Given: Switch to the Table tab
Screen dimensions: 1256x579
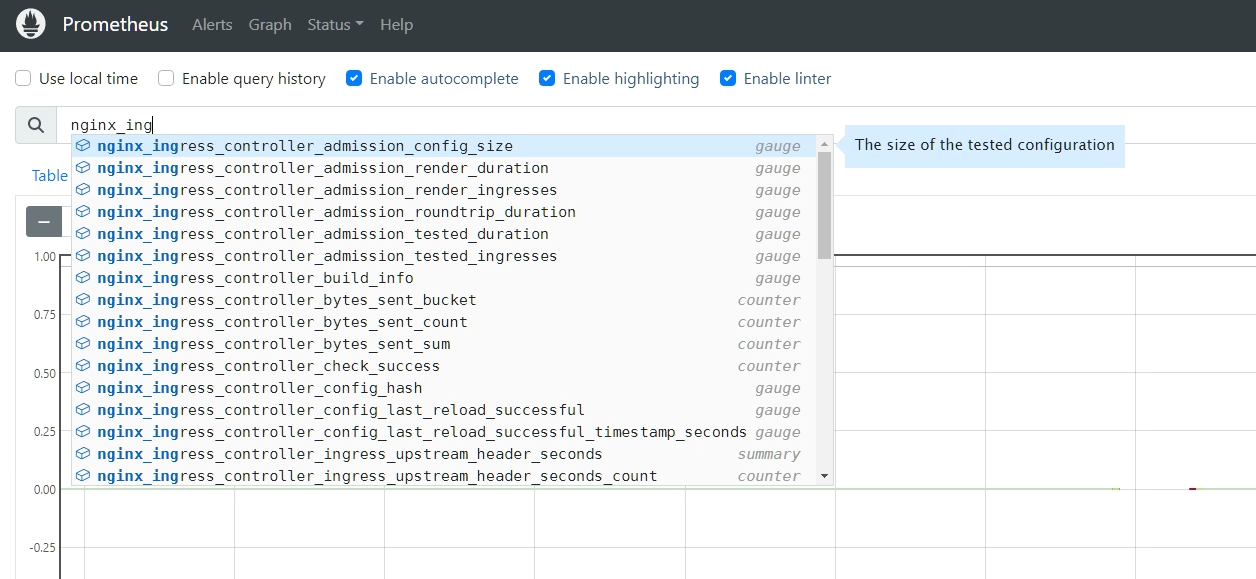Looking at the screenshot, I should click(x=49, y=176).
